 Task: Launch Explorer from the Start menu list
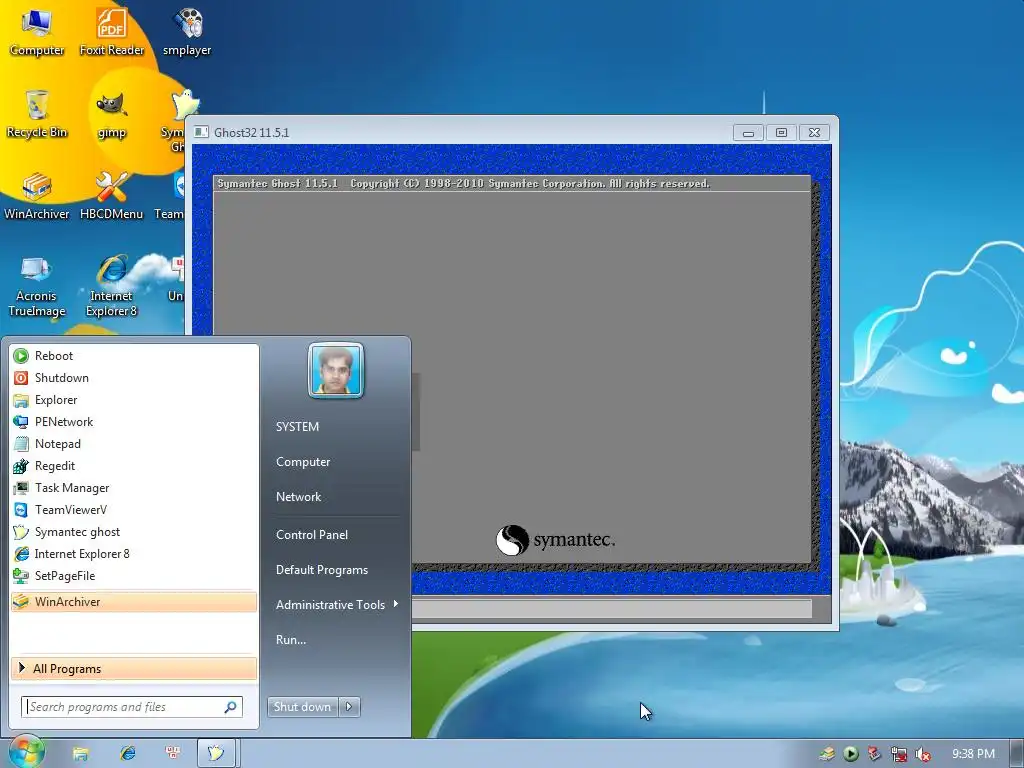pyautogui.click(x=134, y=400)
